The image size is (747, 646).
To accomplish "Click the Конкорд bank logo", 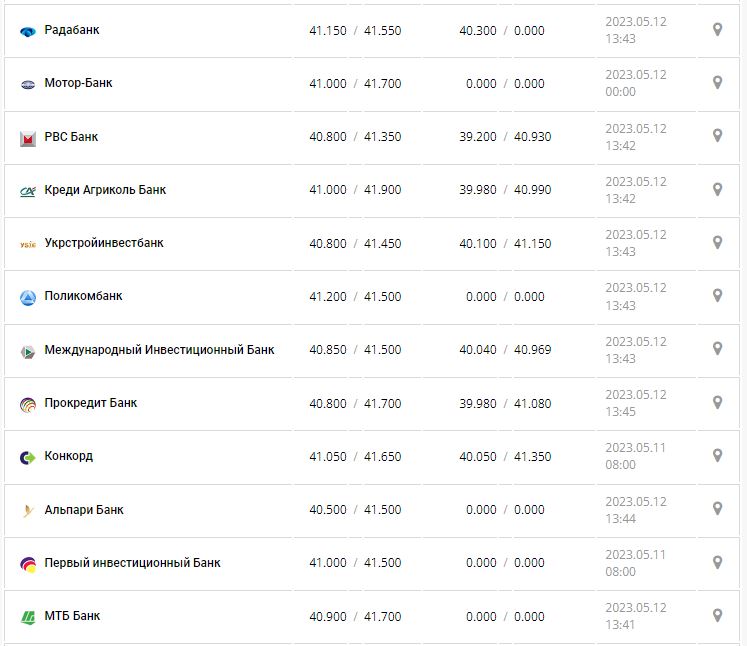I will (28, 457).
